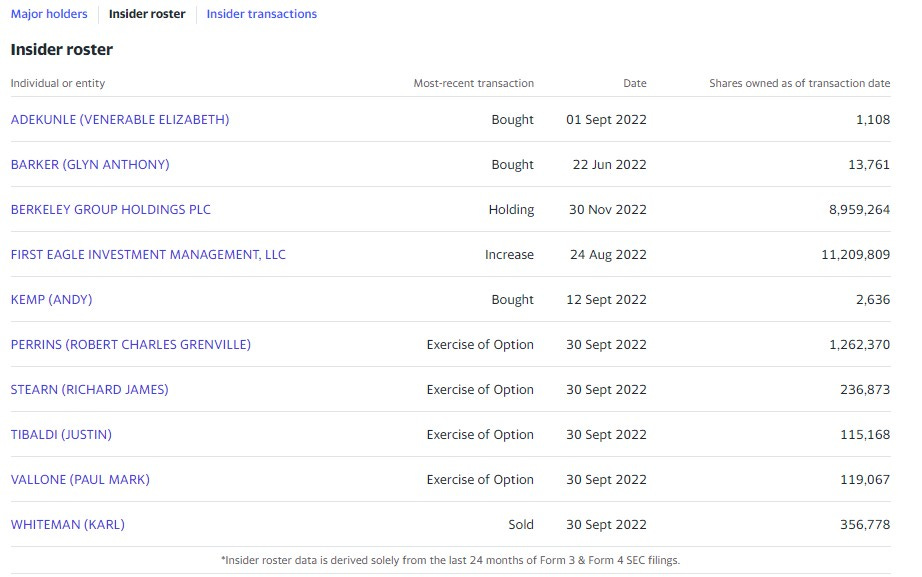The image size is (922, 577).
Task: Select the shares value 1,108
Action: click(873, 119)
